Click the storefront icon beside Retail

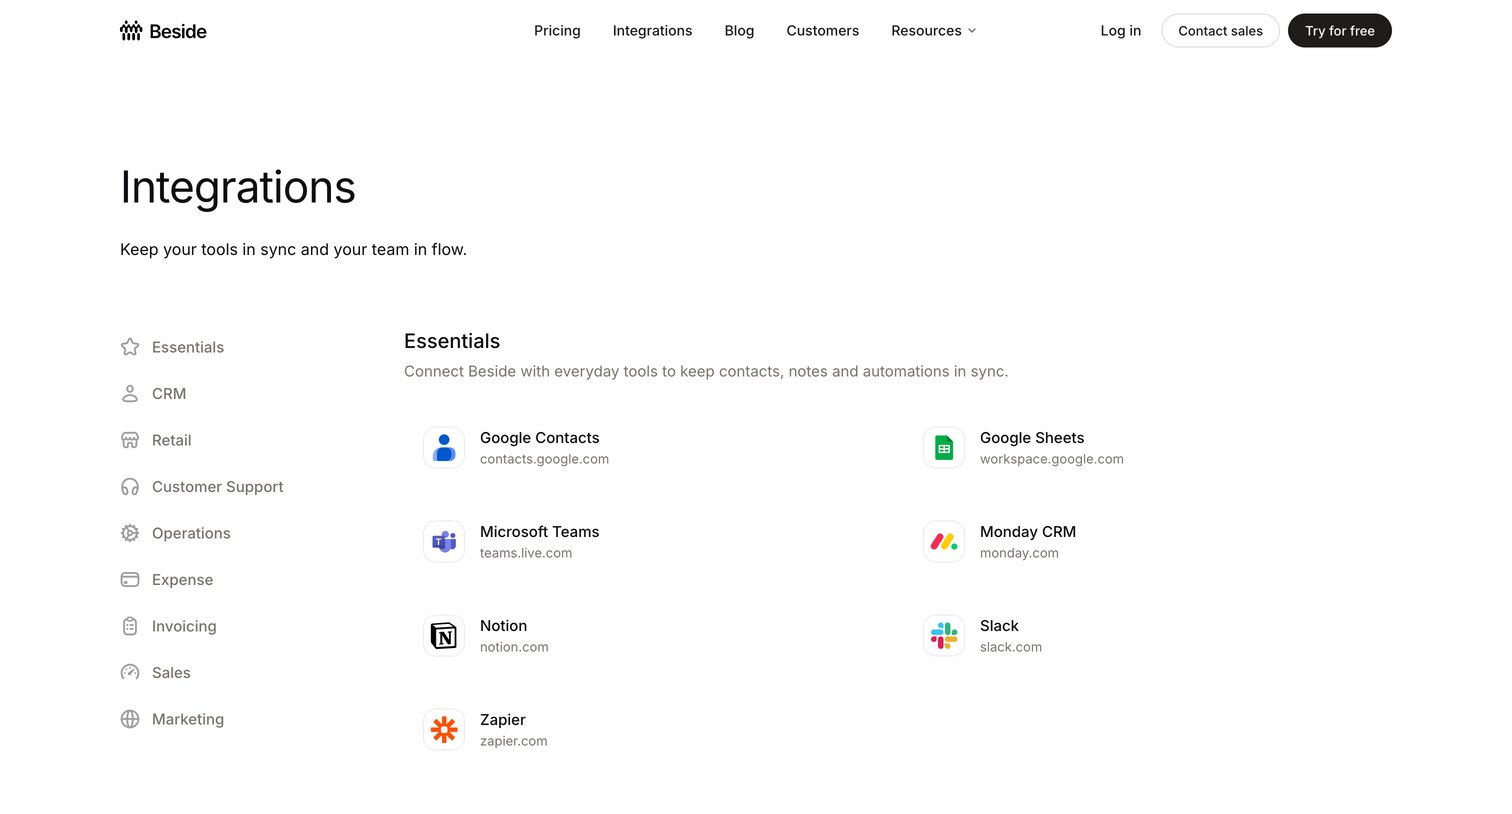coord(130,440)
